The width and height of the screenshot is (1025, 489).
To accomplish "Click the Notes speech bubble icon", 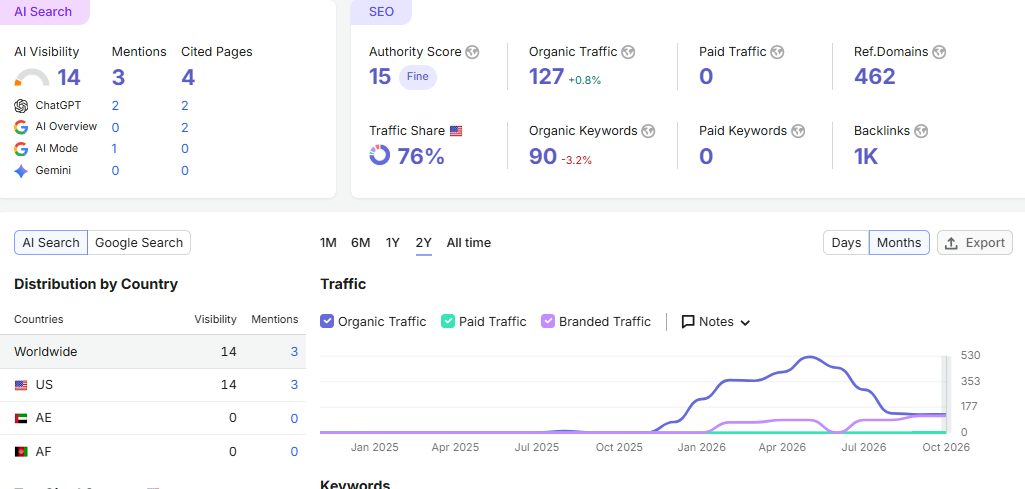I will pyautogui.click(x=688, y=322).
